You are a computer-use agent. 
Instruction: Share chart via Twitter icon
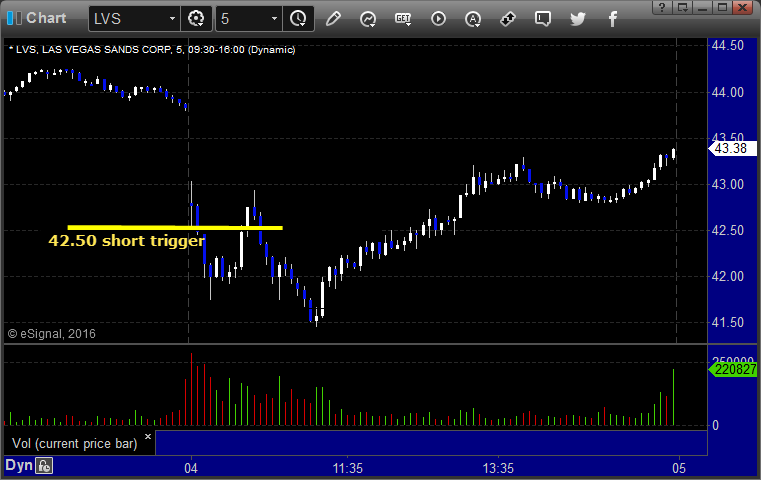point(578,19)
